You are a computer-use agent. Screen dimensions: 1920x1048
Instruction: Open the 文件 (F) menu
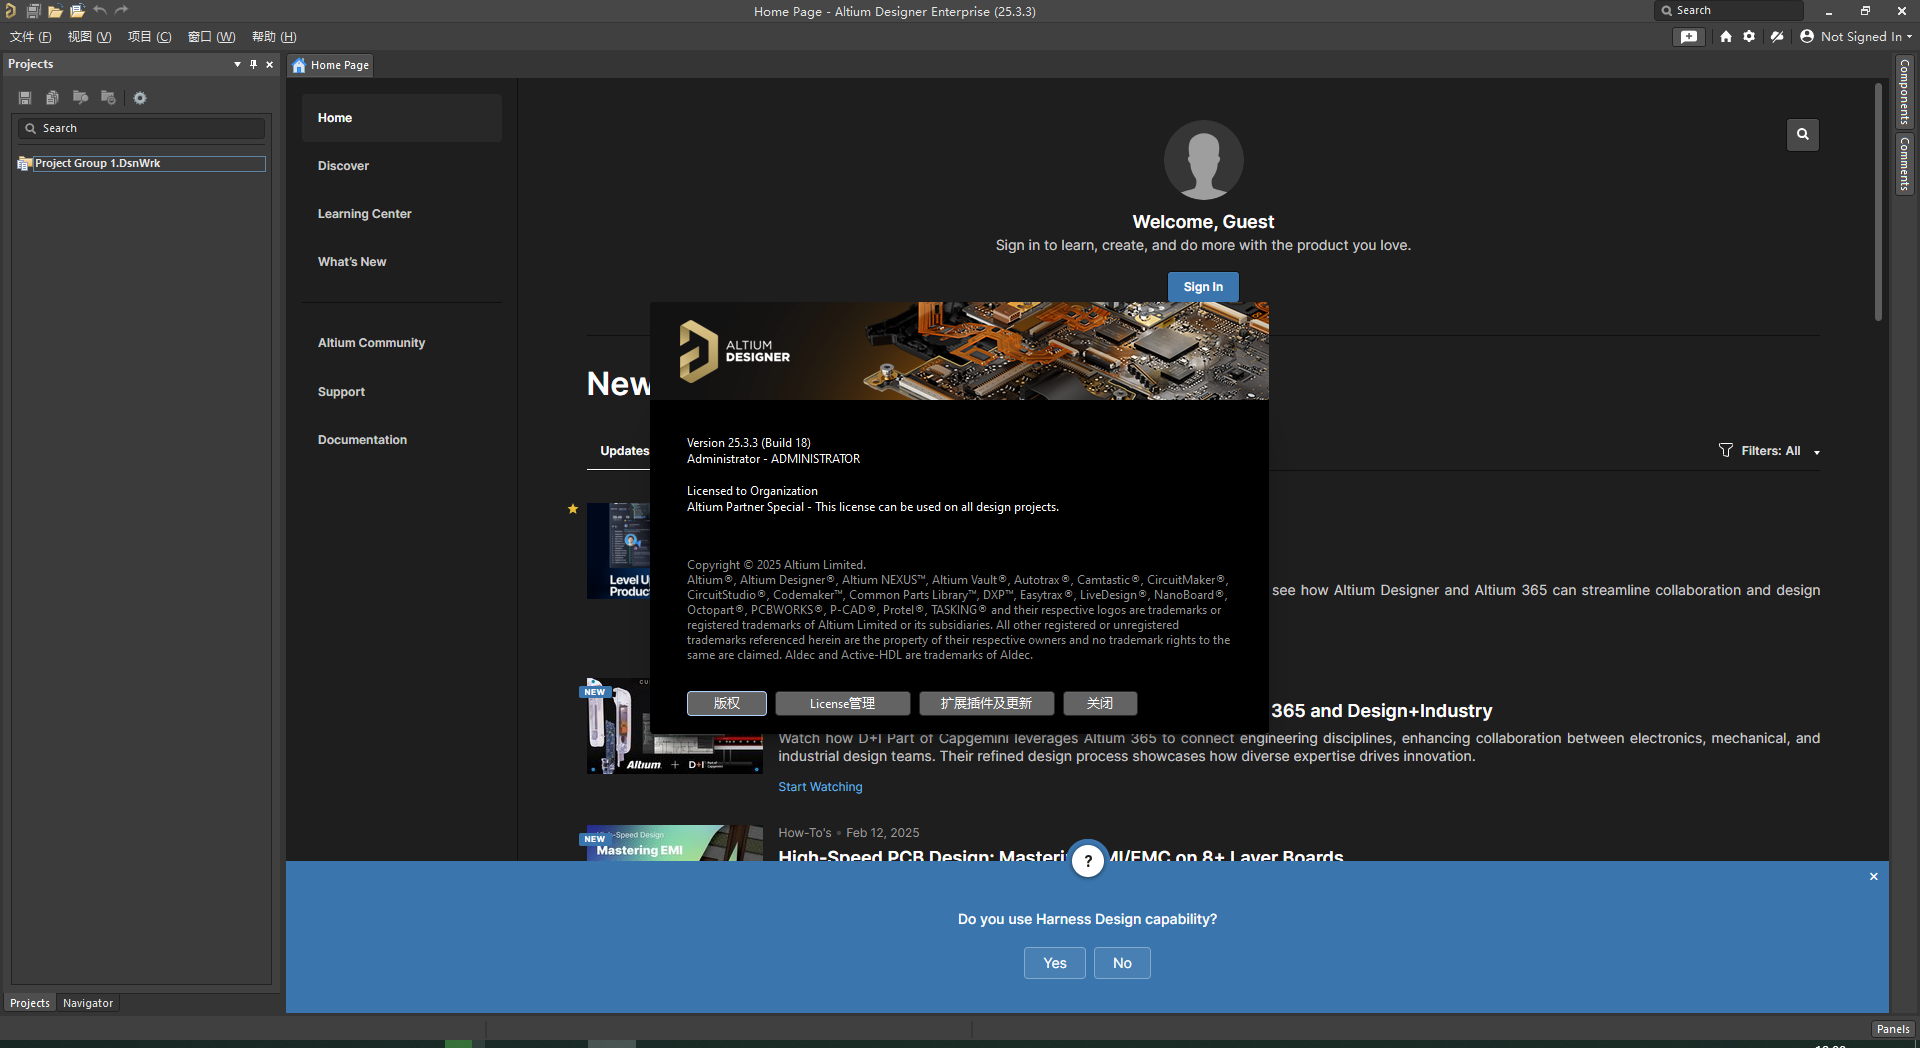[30, 37]
